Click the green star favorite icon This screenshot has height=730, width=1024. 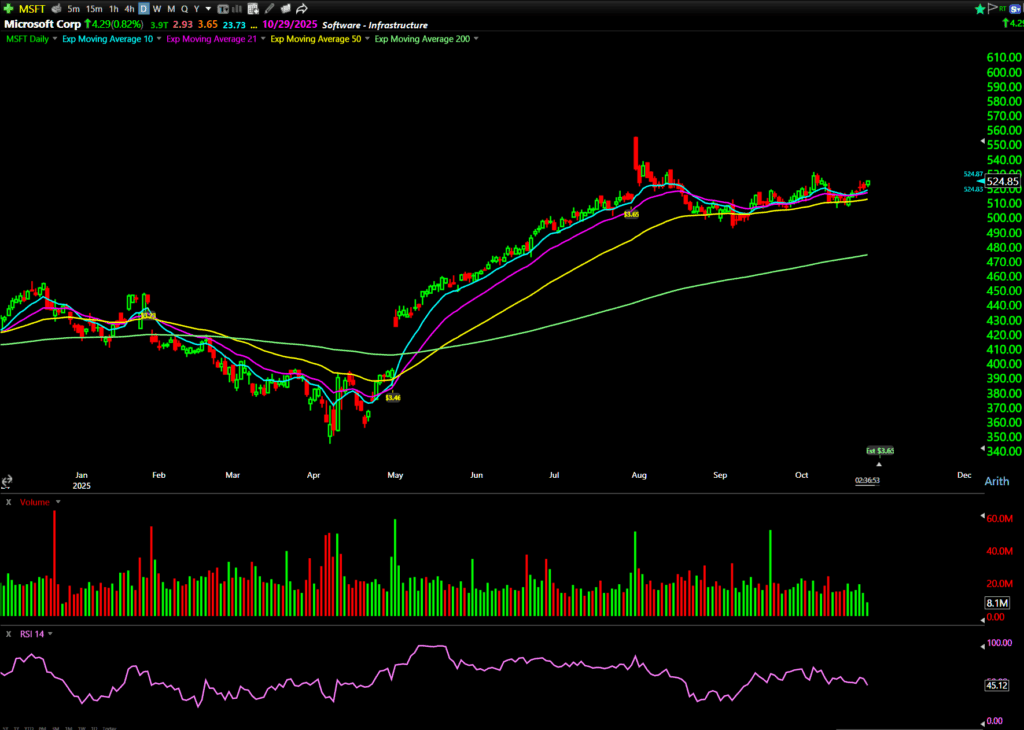[979, 8]
